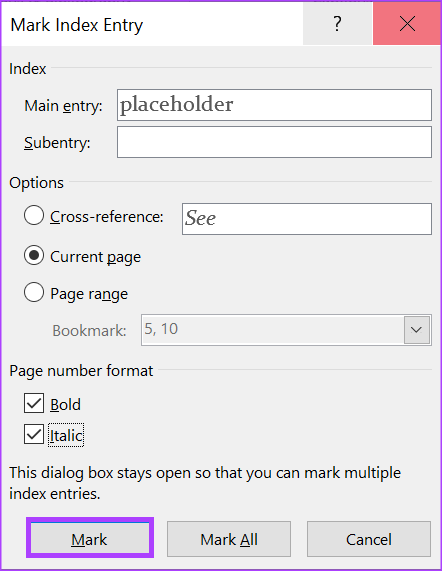Viewport: 442px width, 571px height.
Task: Uncheck the Bold page number checkbox
Action: tap(34, 403)
